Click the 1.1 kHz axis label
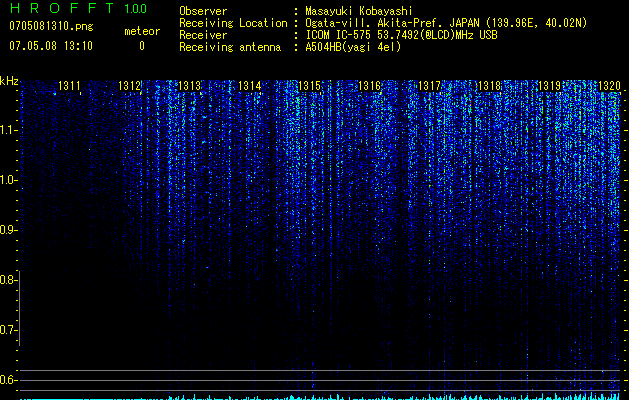629x400 pixels. (x=7, y=130)
